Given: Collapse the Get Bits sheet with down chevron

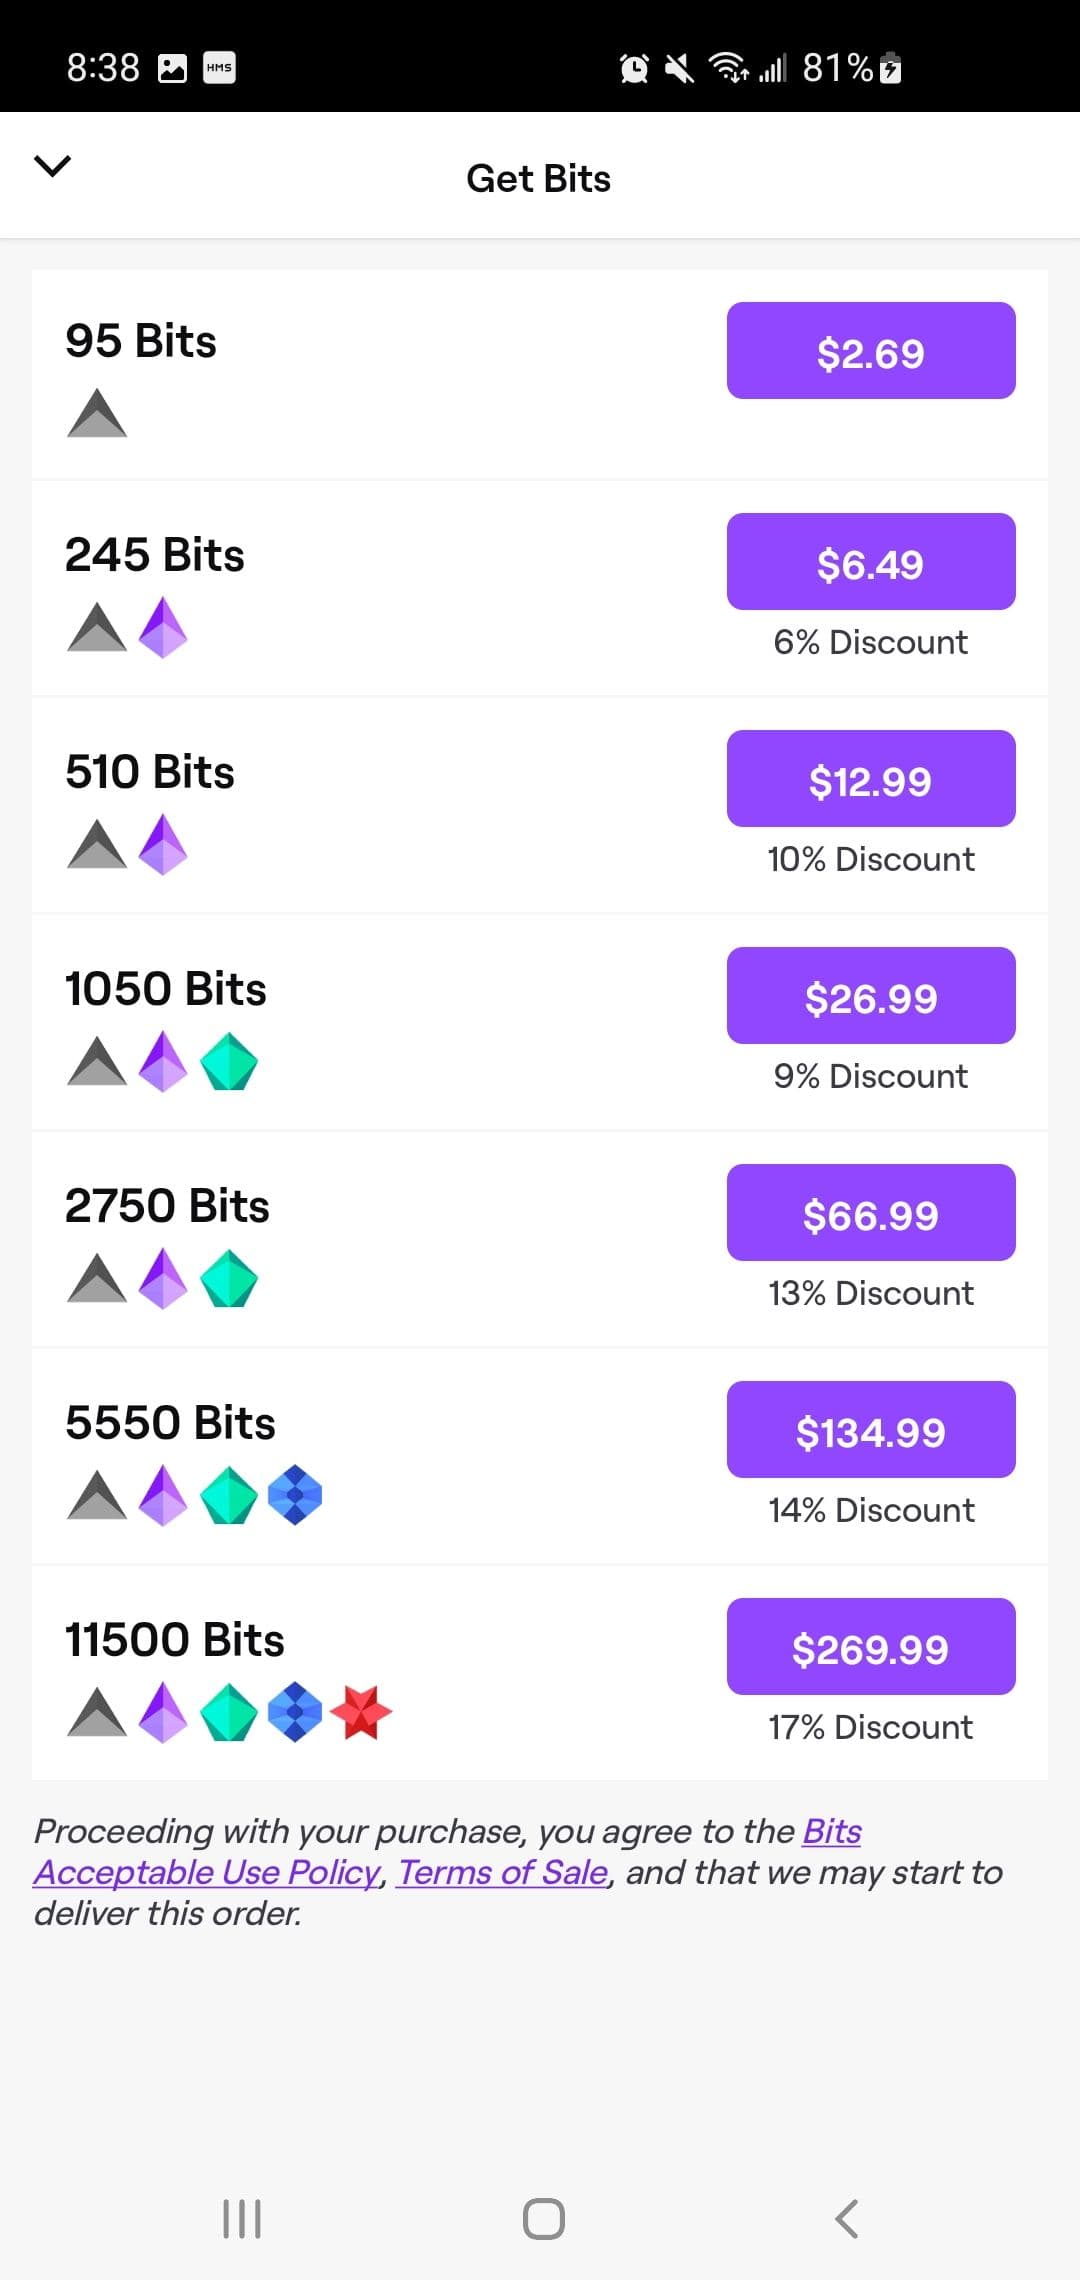Looking at the screenshot, I should tap(53, 166).
